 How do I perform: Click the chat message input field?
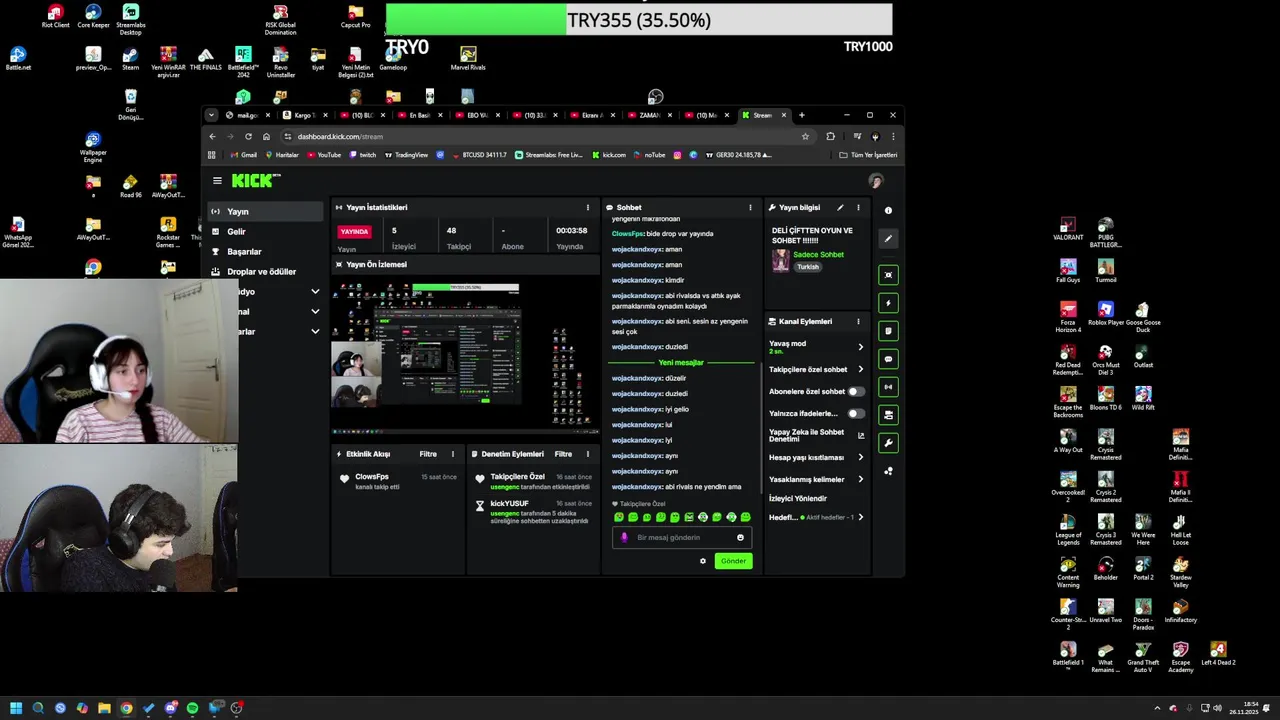coord(681,538)
